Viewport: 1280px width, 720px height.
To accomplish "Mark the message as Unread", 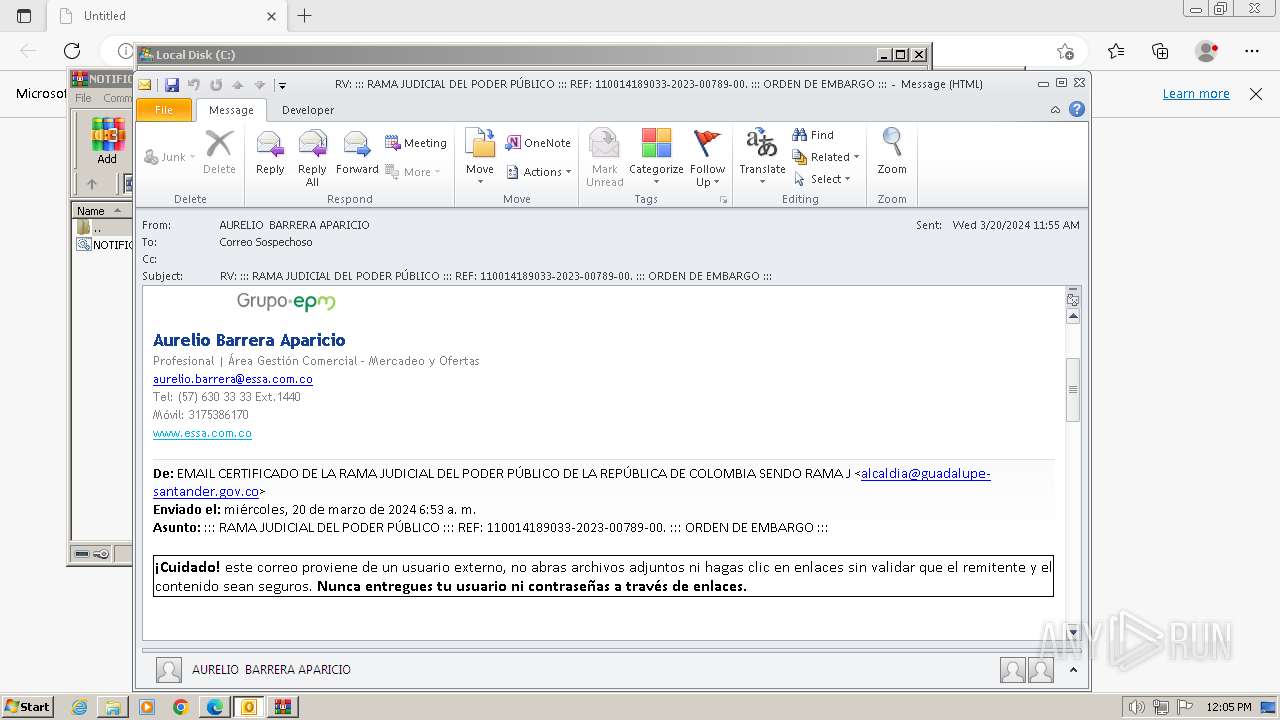I will (604, 158).
